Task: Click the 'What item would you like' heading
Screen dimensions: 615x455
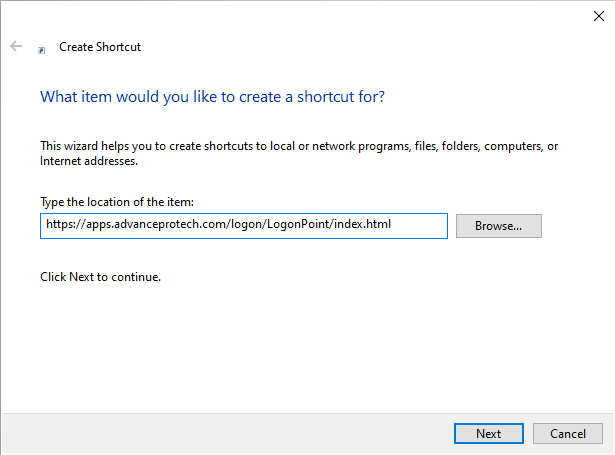Action: click(x=212, y=97)
